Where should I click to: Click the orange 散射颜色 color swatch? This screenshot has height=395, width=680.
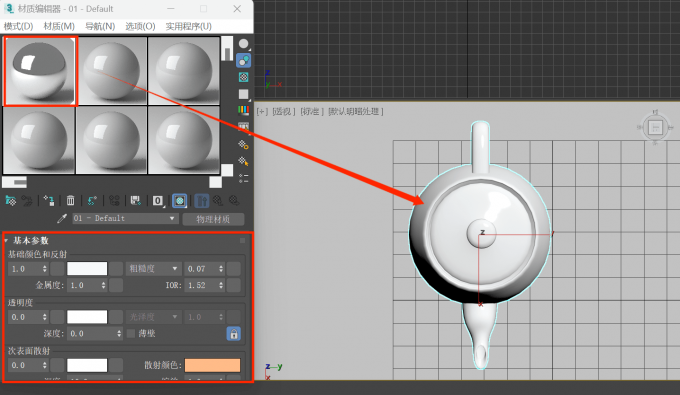click(212, 365)
